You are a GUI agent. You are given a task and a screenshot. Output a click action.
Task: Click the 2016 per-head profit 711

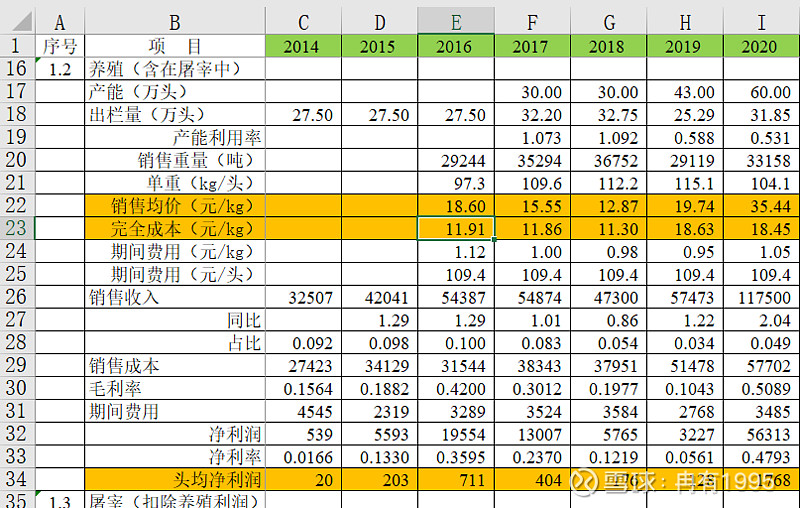(456, 479)
